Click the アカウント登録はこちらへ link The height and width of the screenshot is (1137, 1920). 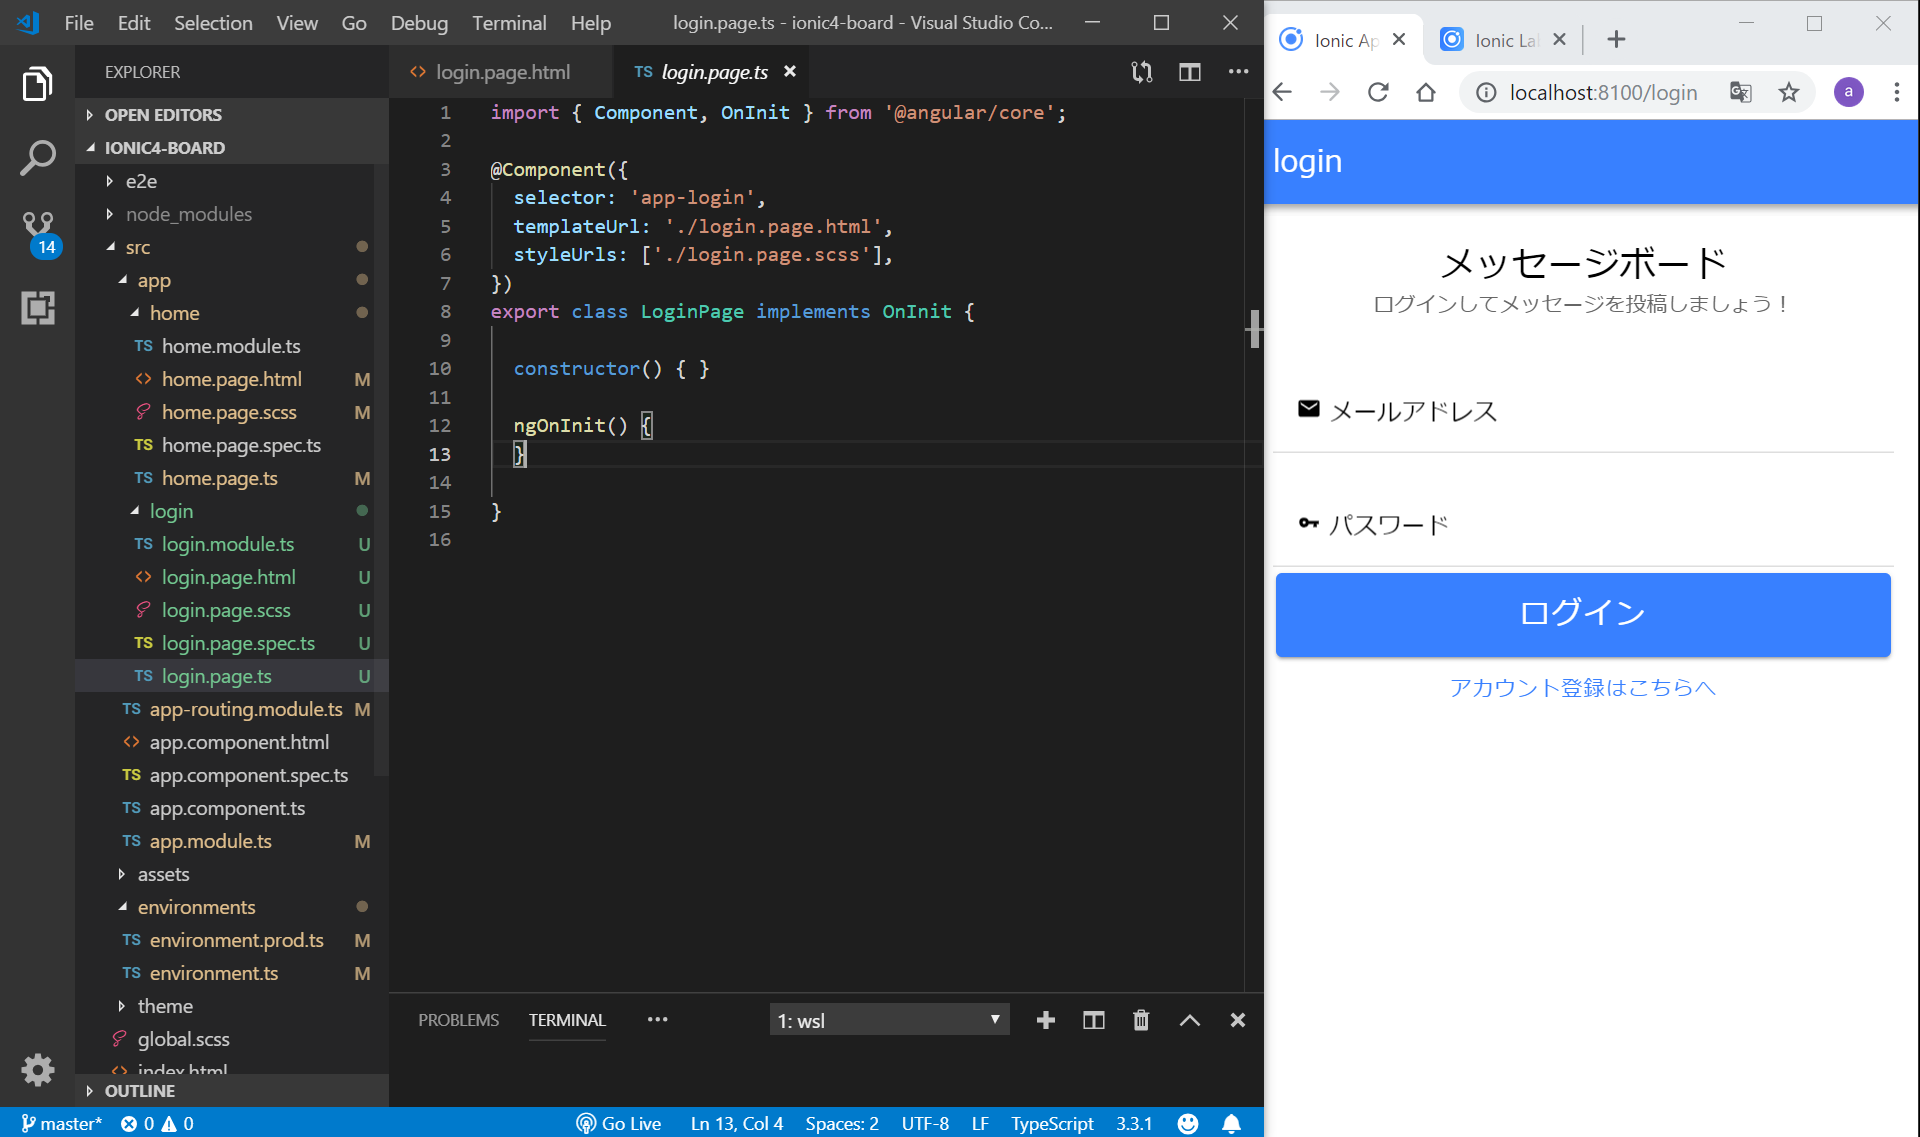tap(1582, 688)
